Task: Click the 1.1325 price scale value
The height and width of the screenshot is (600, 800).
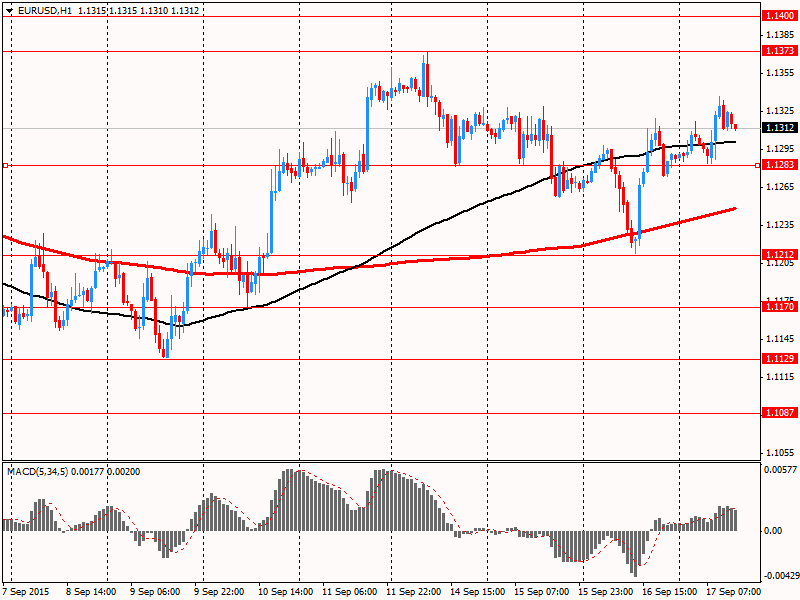Action: pos(781,111)
